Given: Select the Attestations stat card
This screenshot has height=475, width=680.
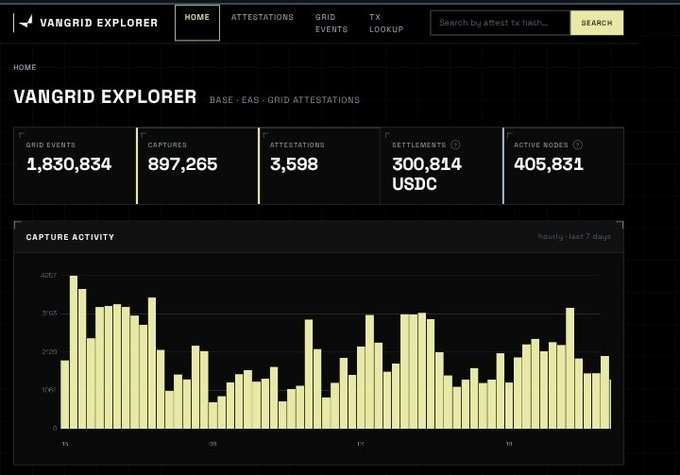Looking at the screenshot, I should (320, 166).
